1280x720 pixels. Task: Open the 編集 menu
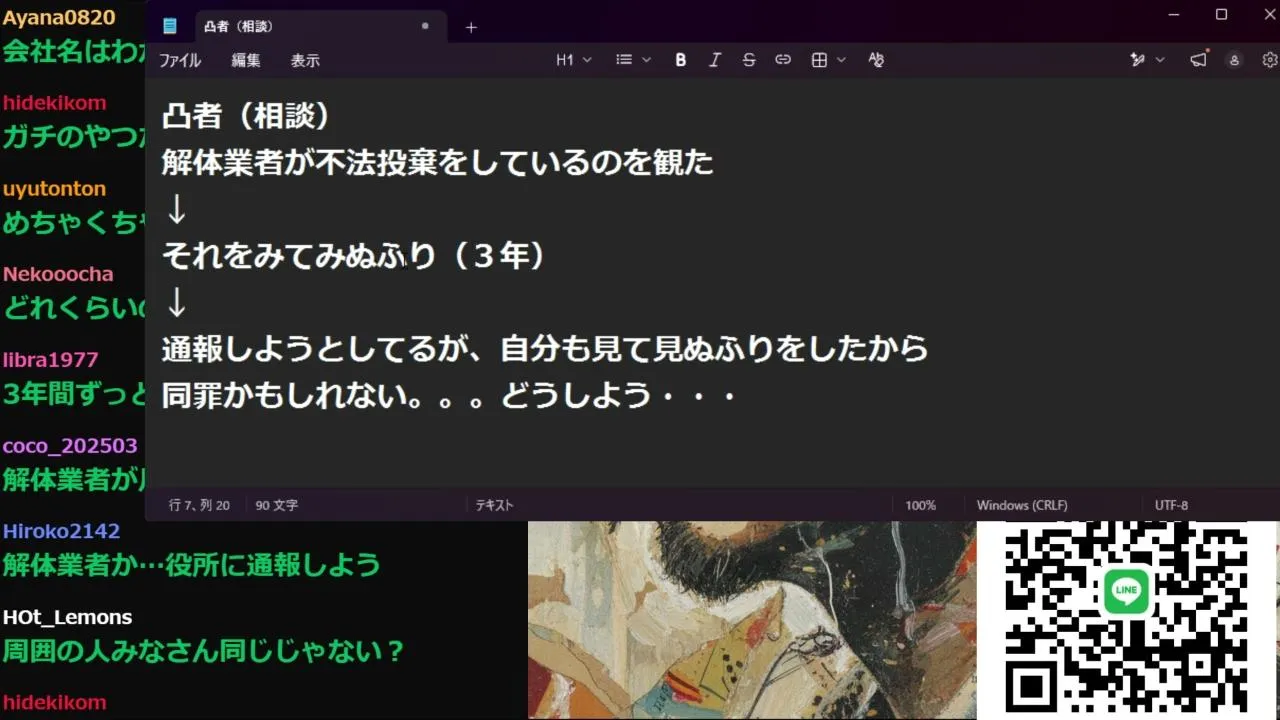coord(246,60)
